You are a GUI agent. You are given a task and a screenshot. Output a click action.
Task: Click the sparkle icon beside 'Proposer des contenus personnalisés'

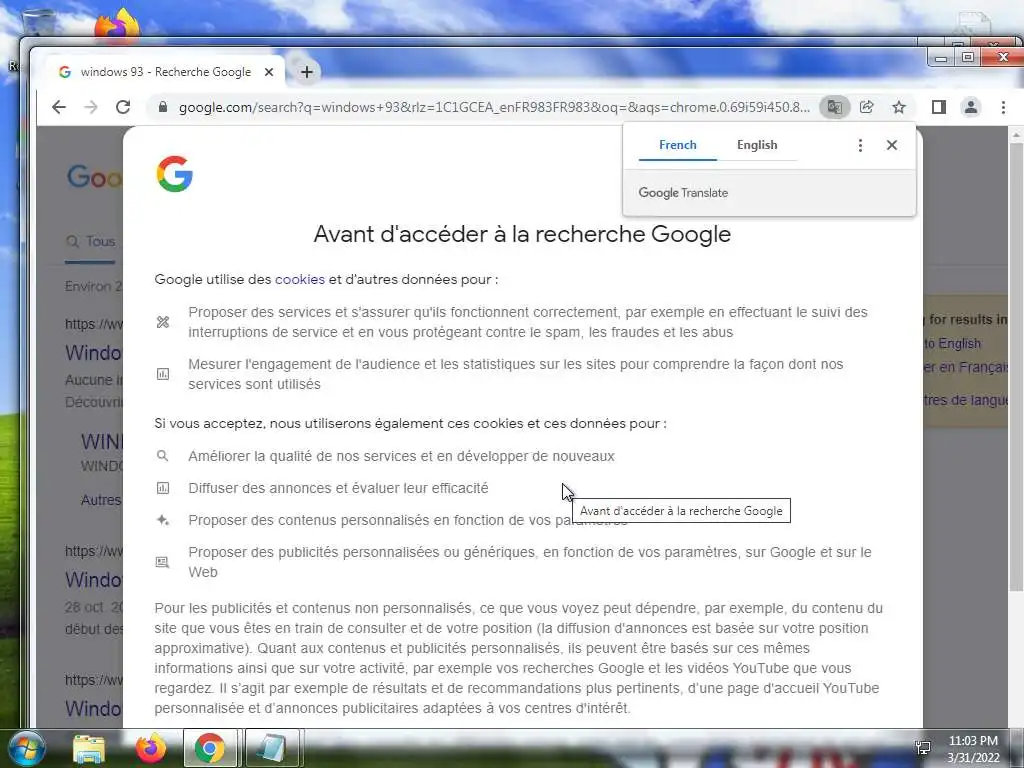pyautogui.click(x=163, y=520)
